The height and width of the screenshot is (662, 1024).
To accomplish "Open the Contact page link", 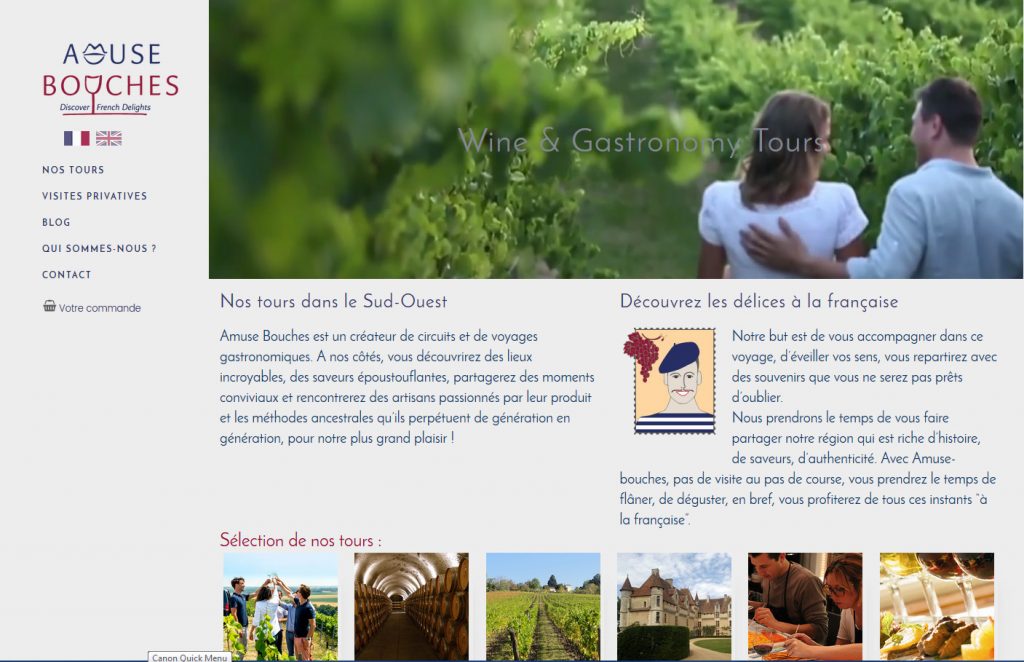I will click(67, 275).
